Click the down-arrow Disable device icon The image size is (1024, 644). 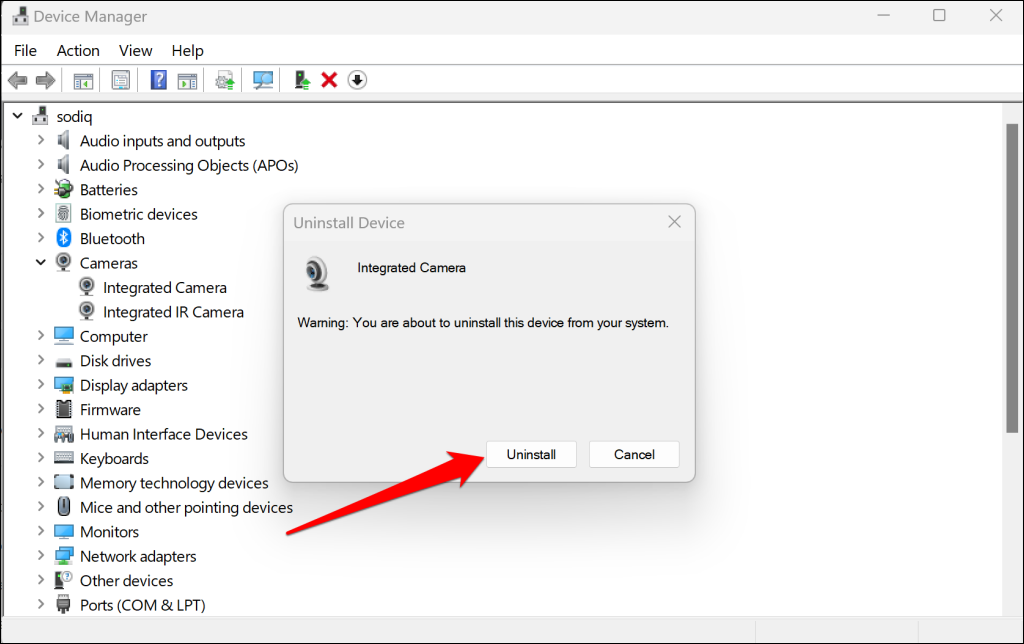tap(357, 80)
